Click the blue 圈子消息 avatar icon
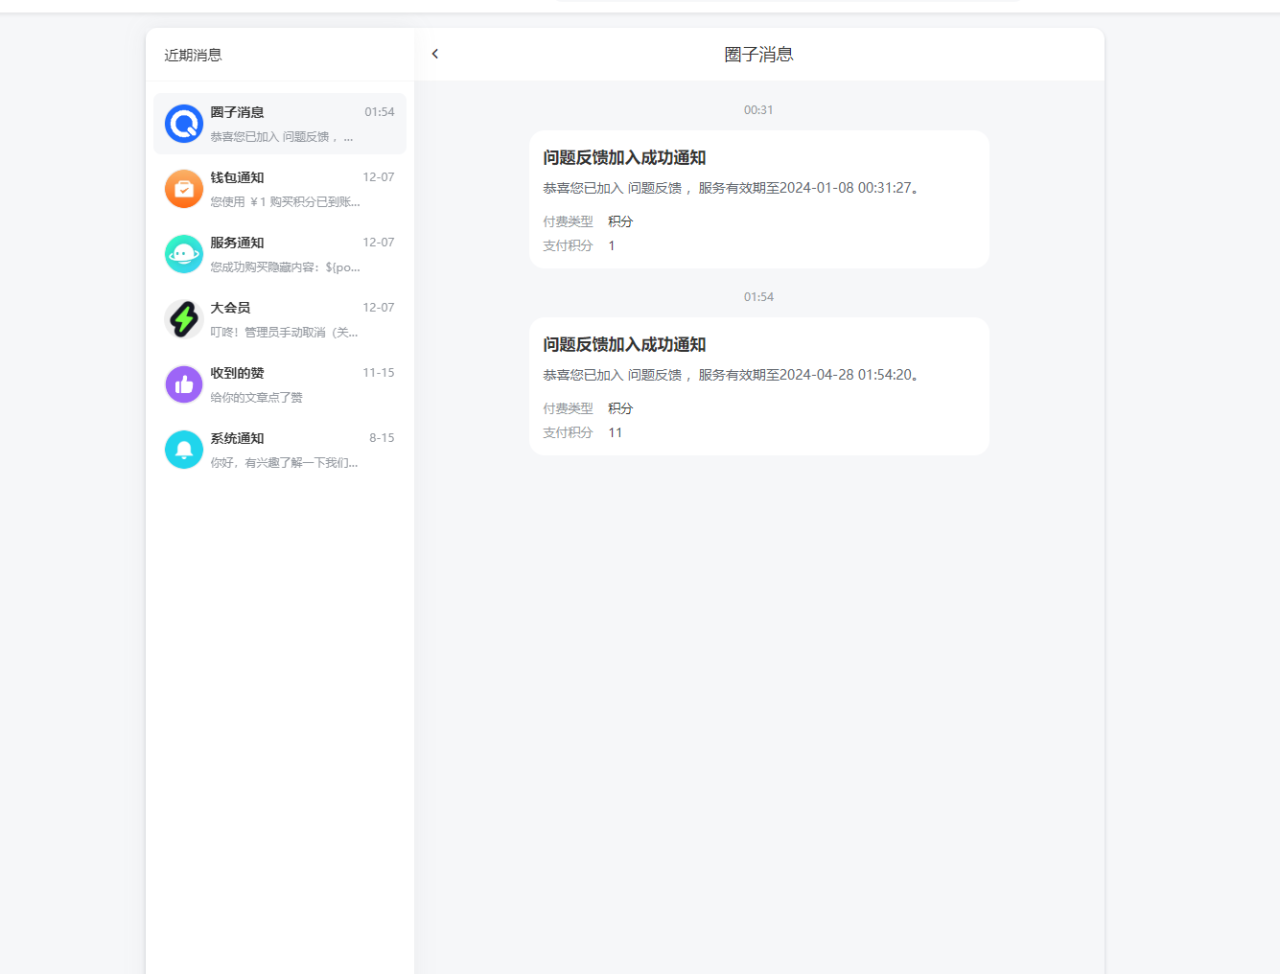Viewport: 1280px width, 974px height. pos(184,124)
